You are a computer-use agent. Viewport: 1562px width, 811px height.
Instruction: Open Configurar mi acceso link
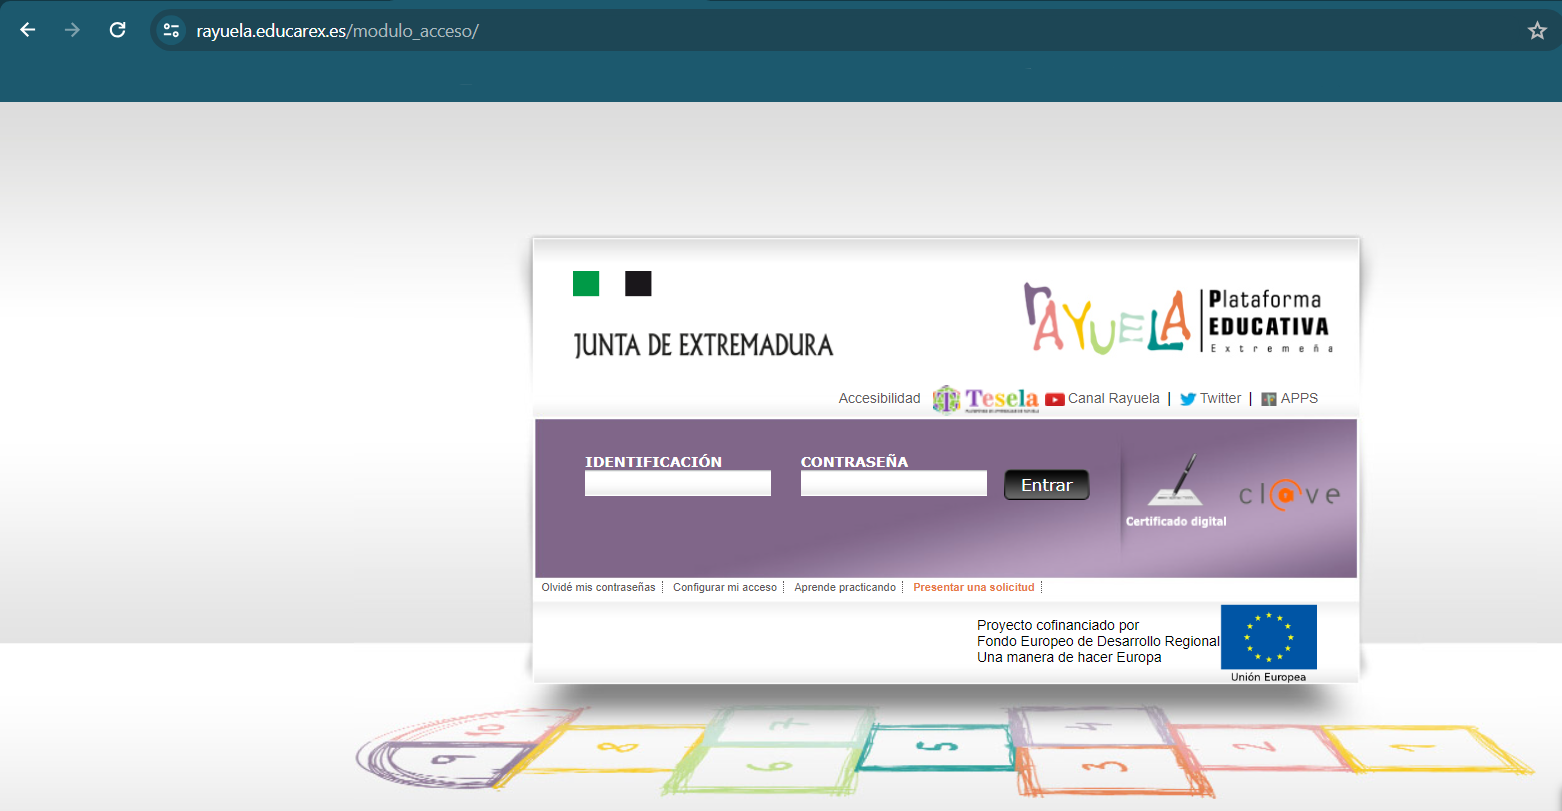725,587
